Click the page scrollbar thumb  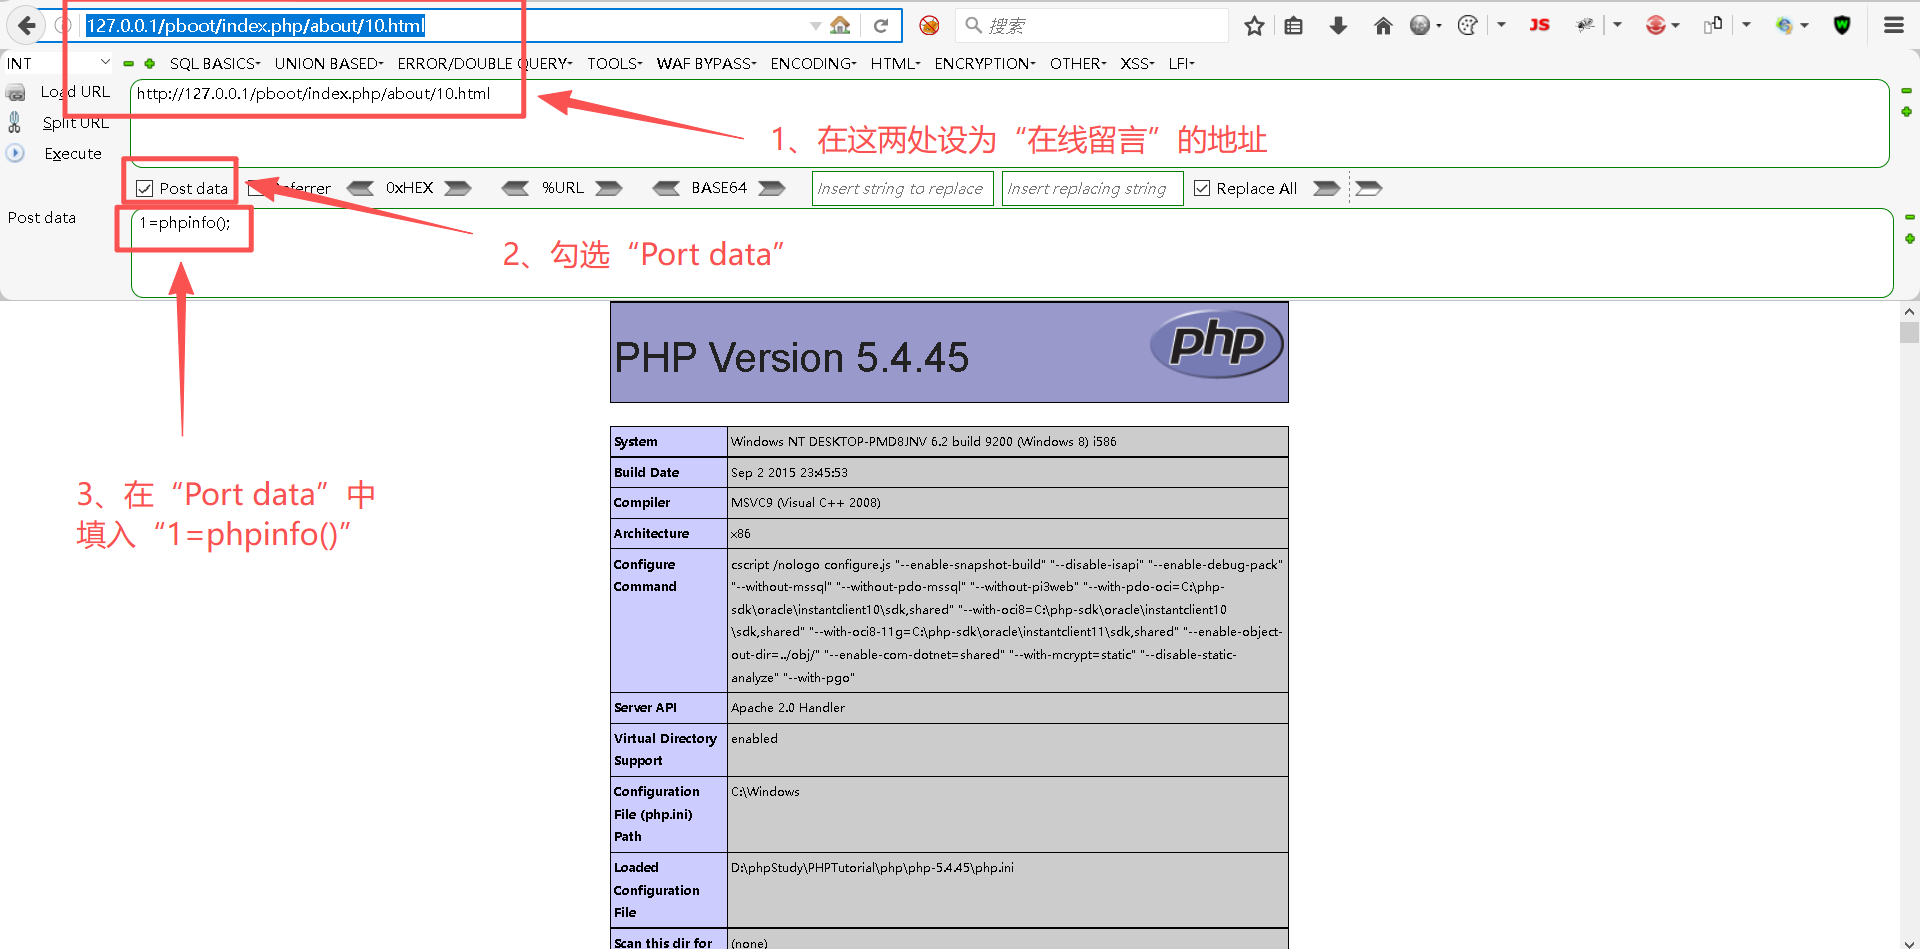1909,333
